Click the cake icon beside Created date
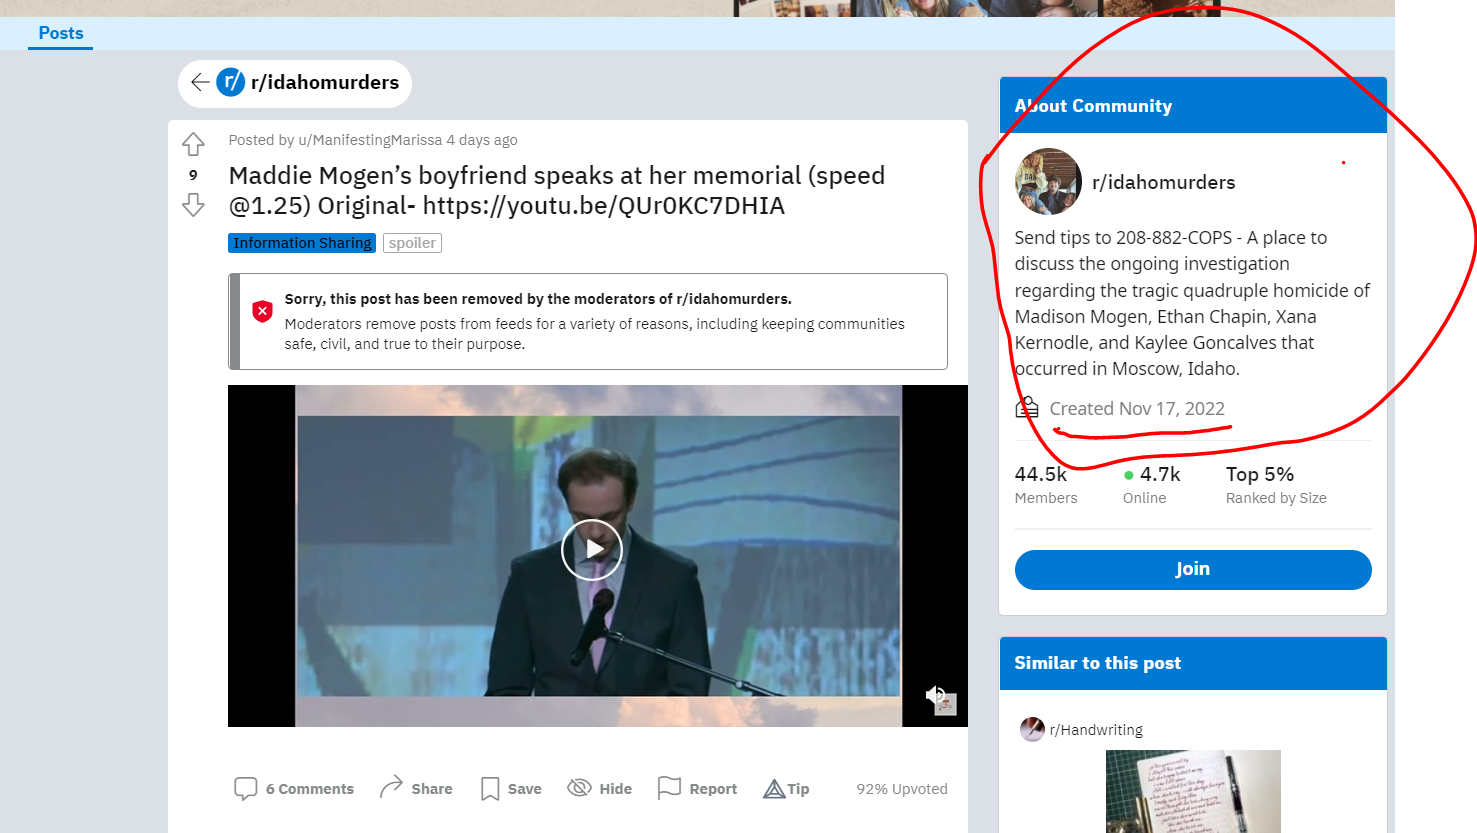The height and width of the screenshot is (833, 1477). click(1027, 407)
